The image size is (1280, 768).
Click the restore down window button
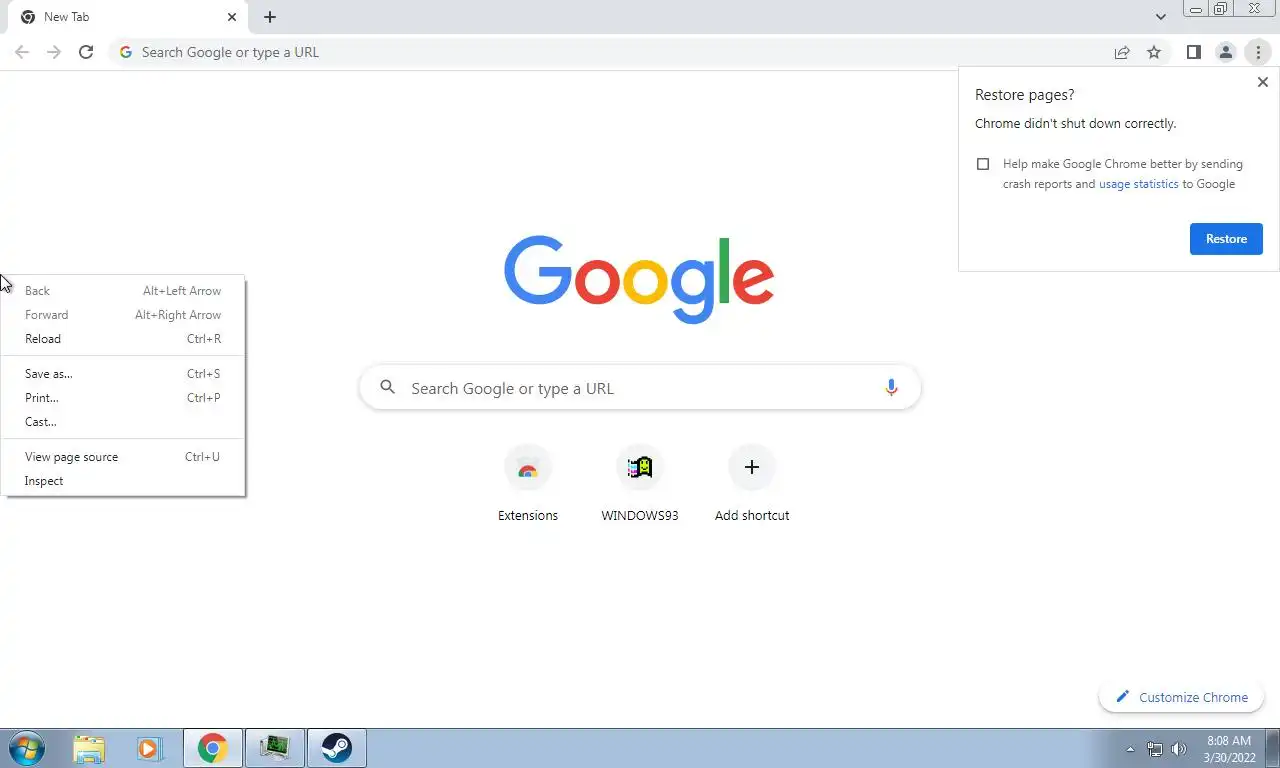1221,9
